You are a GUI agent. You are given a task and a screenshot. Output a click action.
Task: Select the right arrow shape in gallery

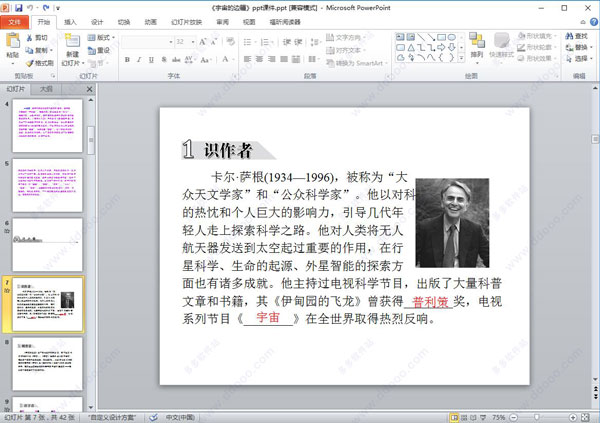pyautogui.click(x=441, y=47)
